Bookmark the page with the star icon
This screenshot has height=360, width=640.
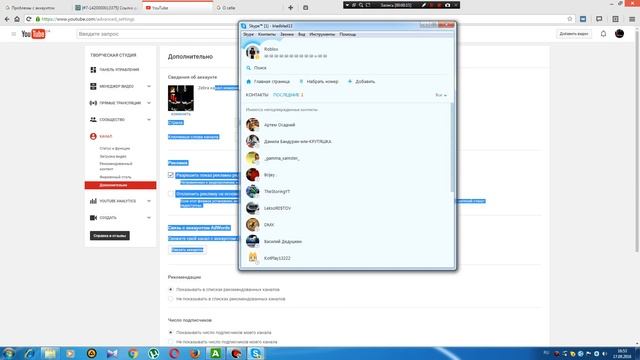click(x=570, y=19)
